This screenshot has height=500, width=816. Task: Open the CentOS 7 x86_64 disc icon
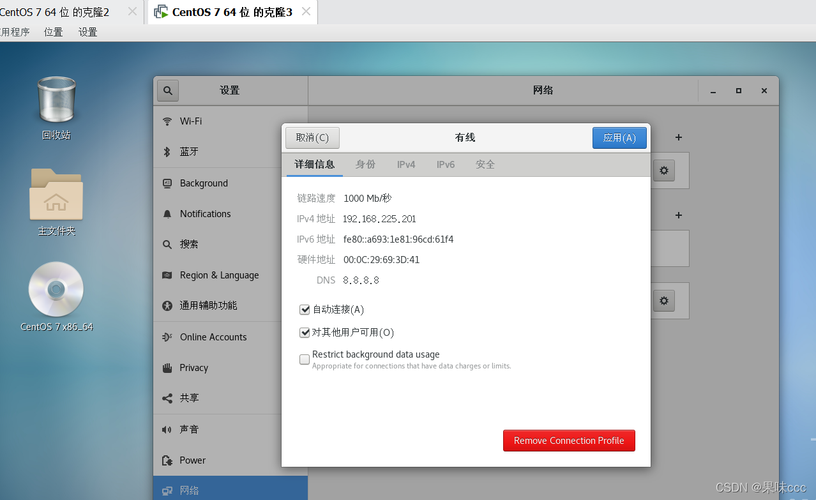pyautogui.click(x=56, y=296)
